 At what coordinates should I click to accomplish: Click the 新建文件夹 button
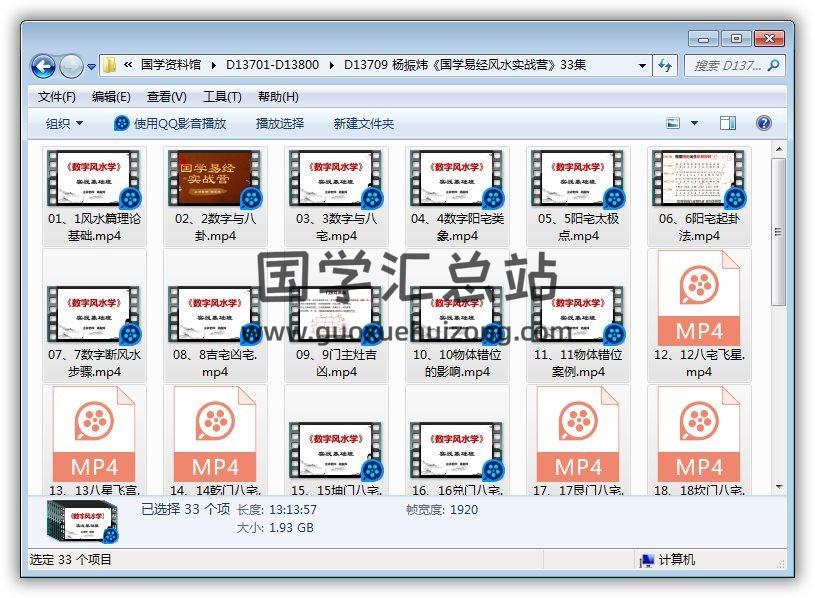[364, 123]
